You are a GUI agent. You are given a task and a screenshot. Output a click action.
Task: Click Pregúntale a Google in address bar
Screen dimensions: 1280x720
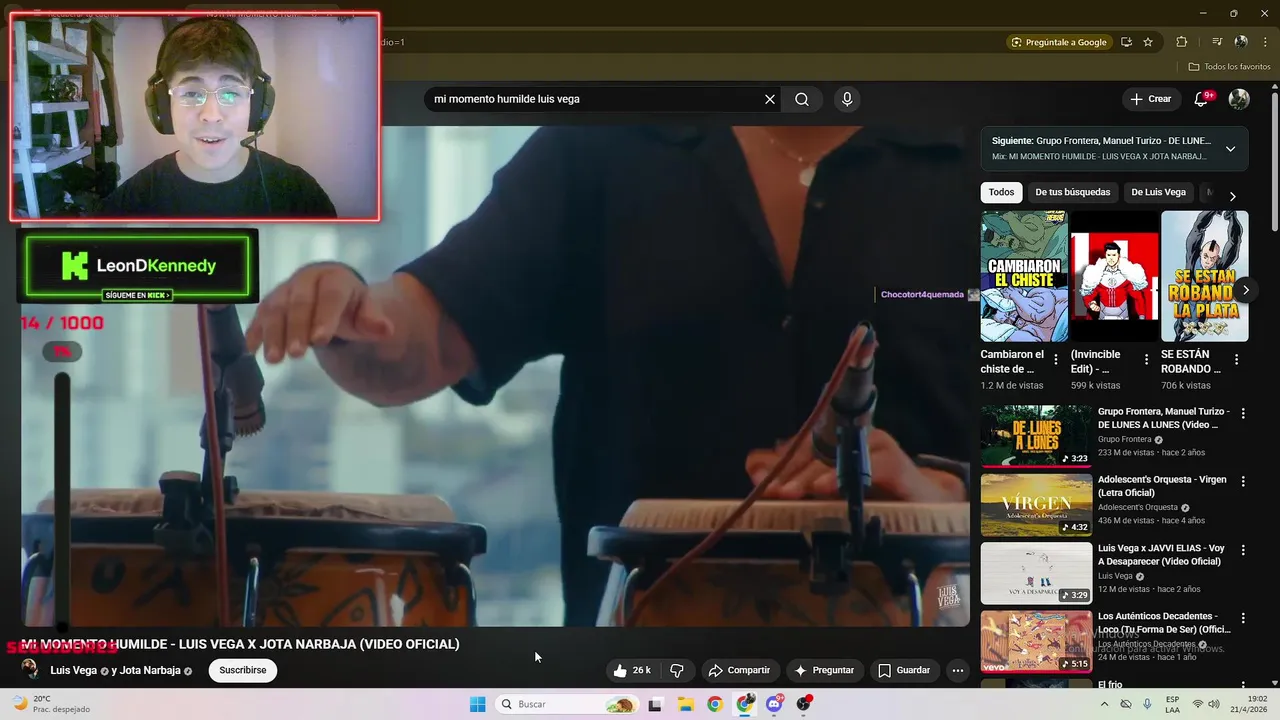point(1059,42)
